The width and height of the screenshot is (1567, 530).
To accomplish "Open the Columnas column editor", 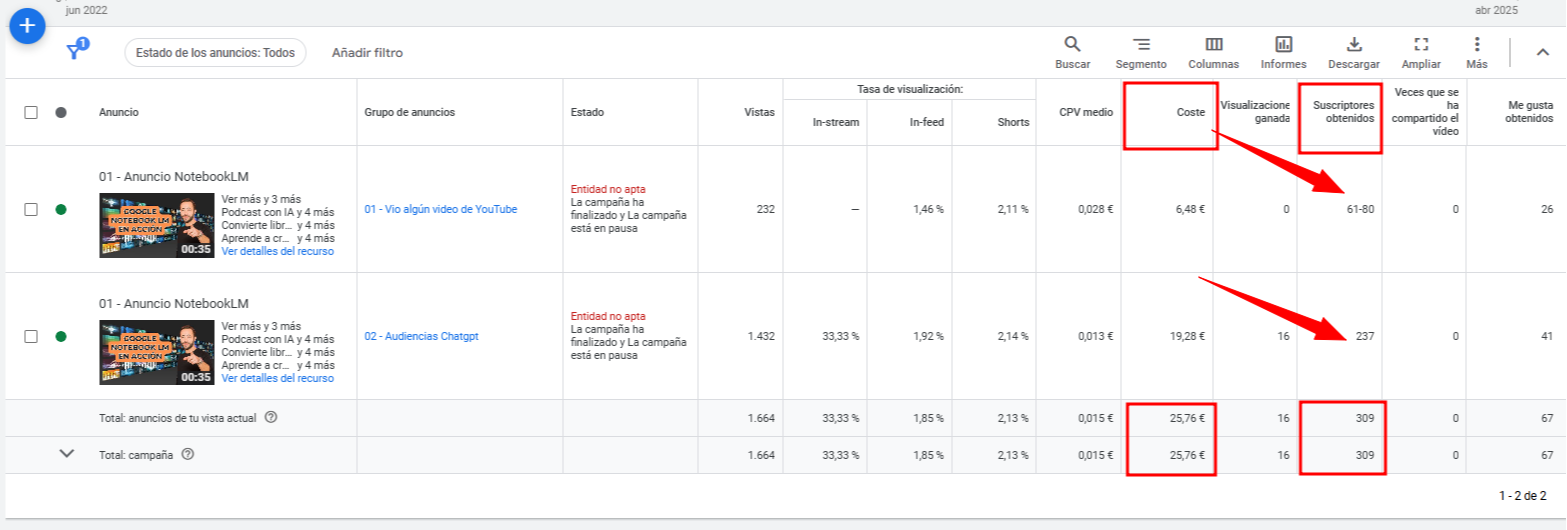I will tap(1213, 45).
